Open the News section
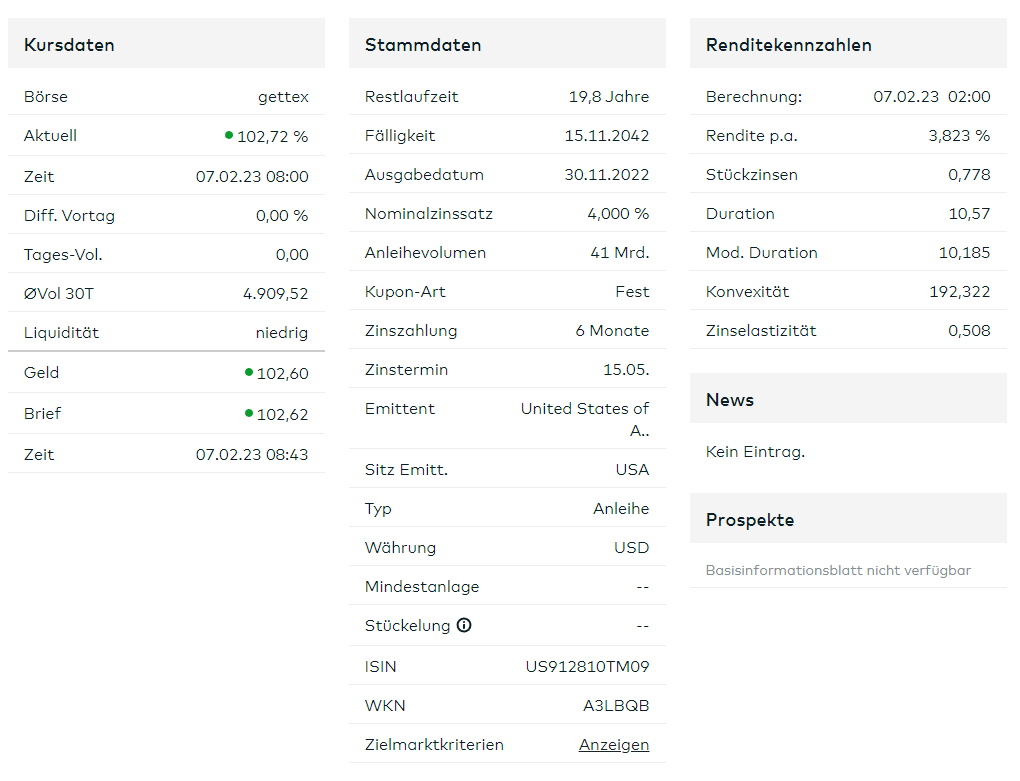 (x=729, y=399)
